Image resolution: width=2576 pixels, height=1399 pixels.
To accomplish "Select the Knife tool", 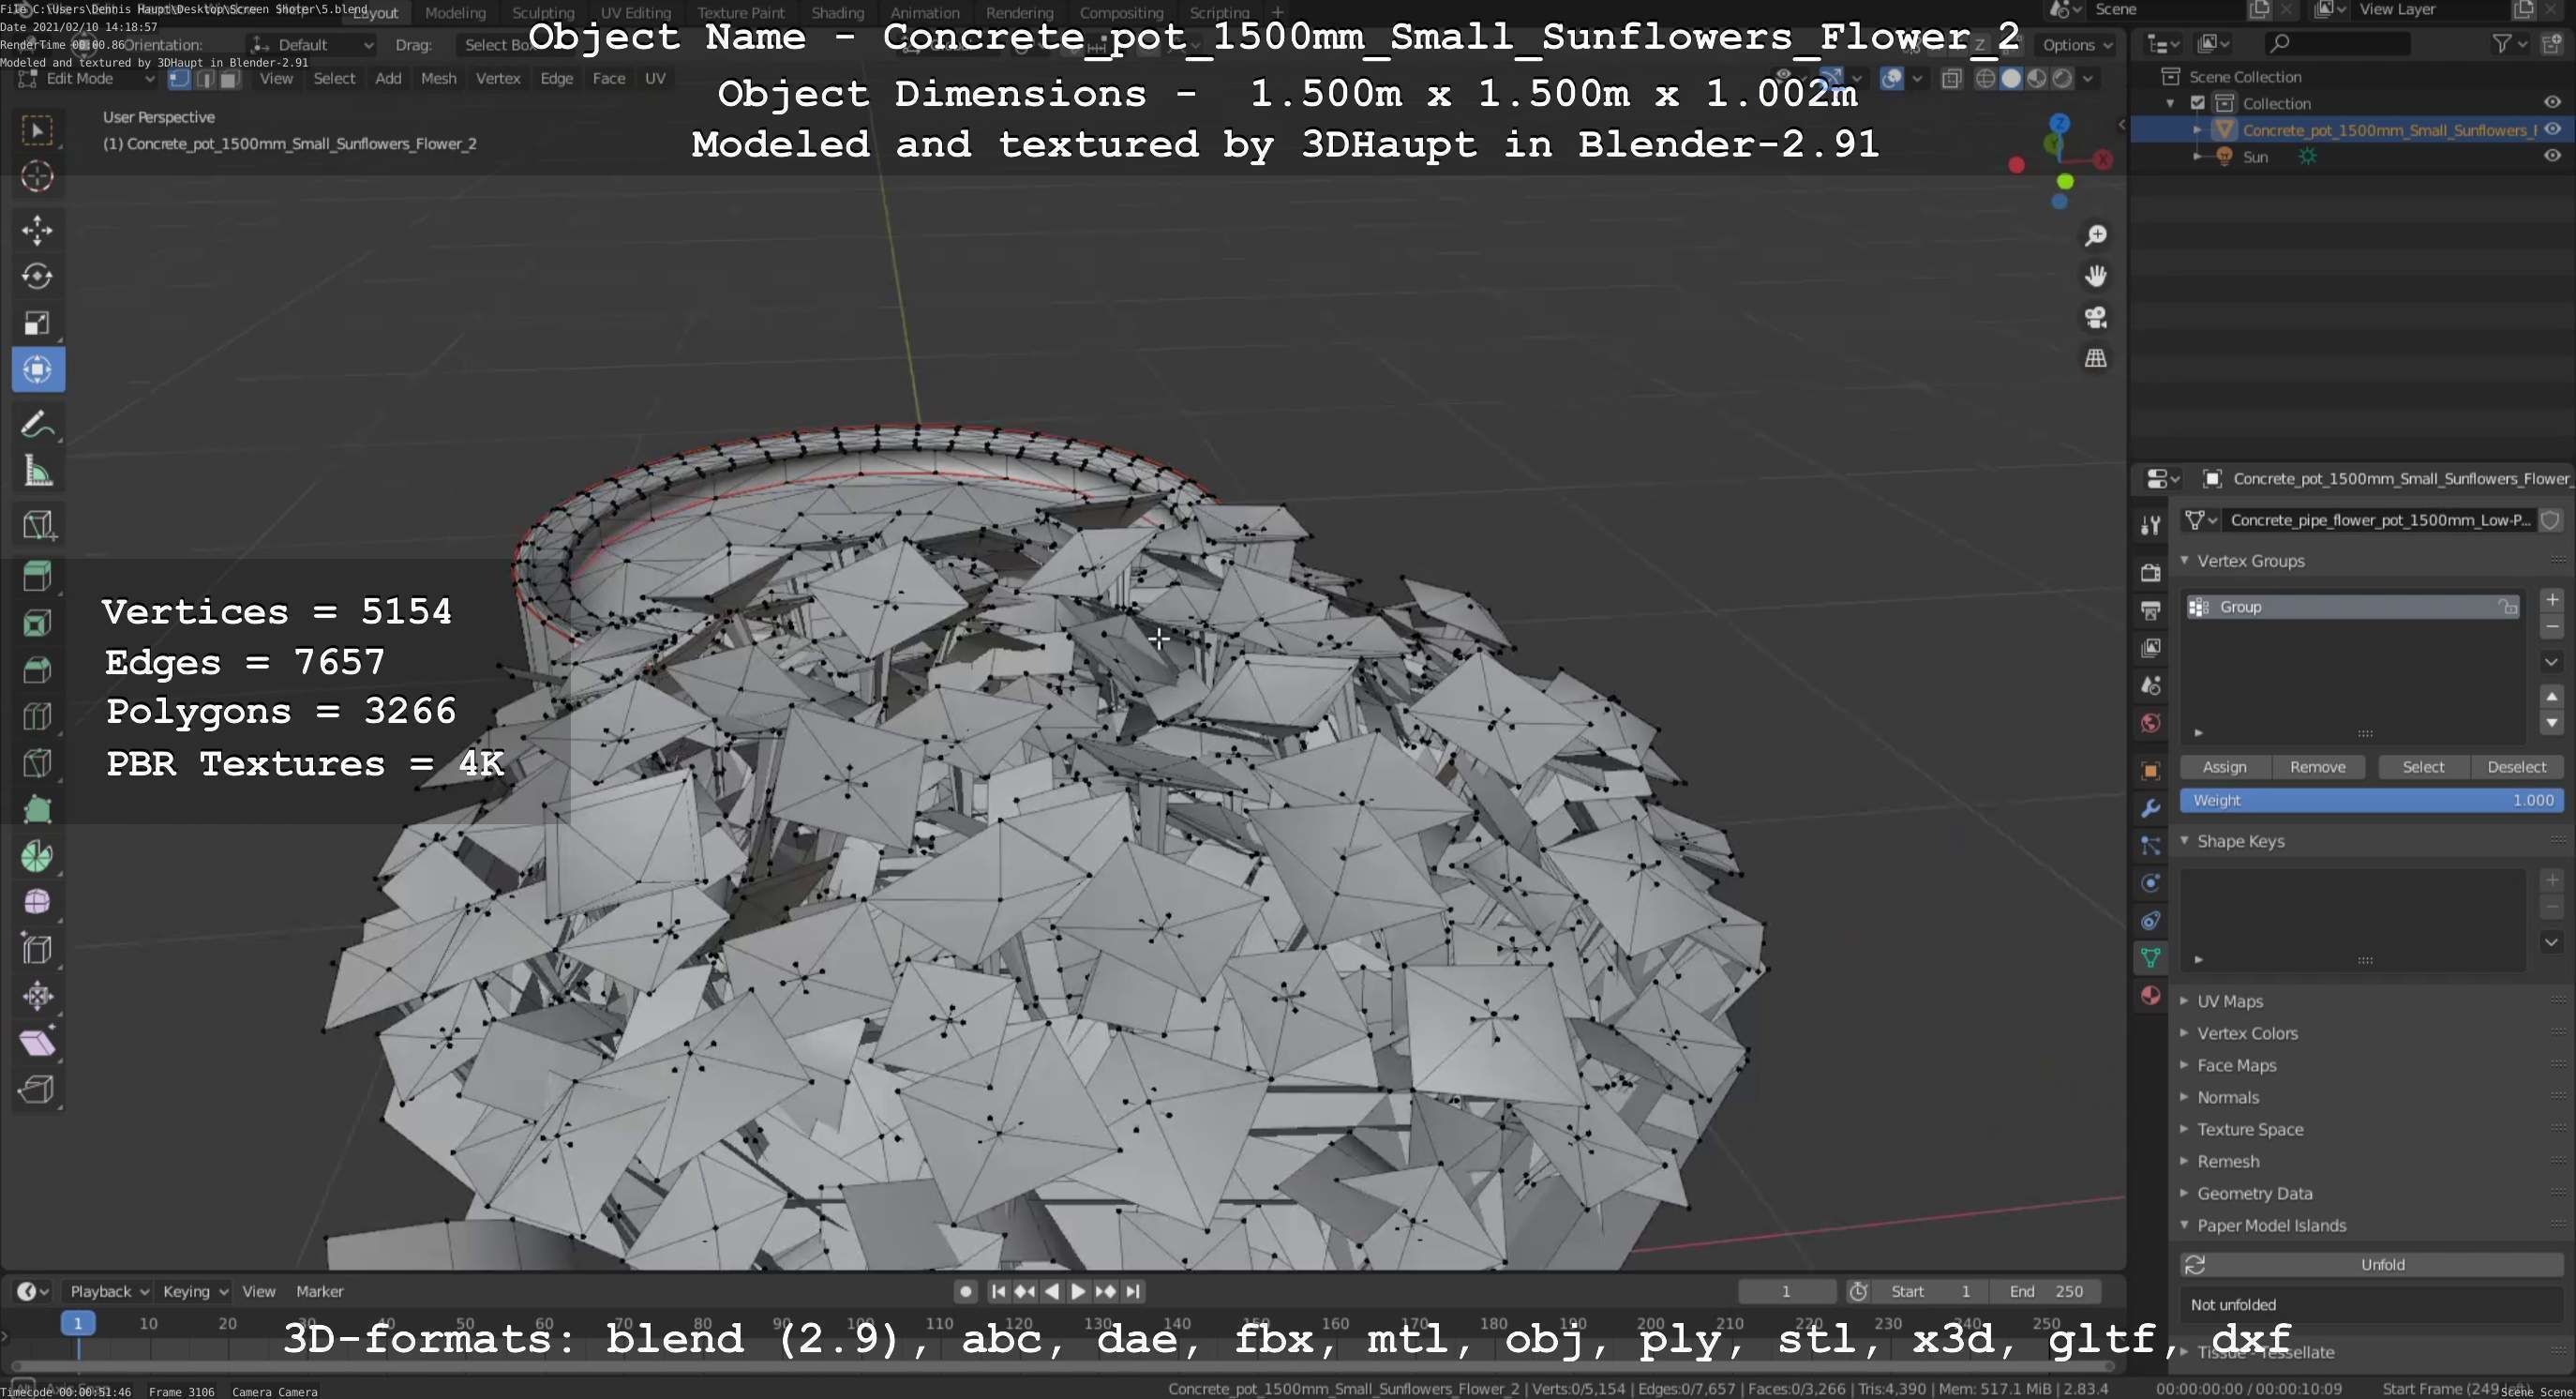I will click(37, 763).
